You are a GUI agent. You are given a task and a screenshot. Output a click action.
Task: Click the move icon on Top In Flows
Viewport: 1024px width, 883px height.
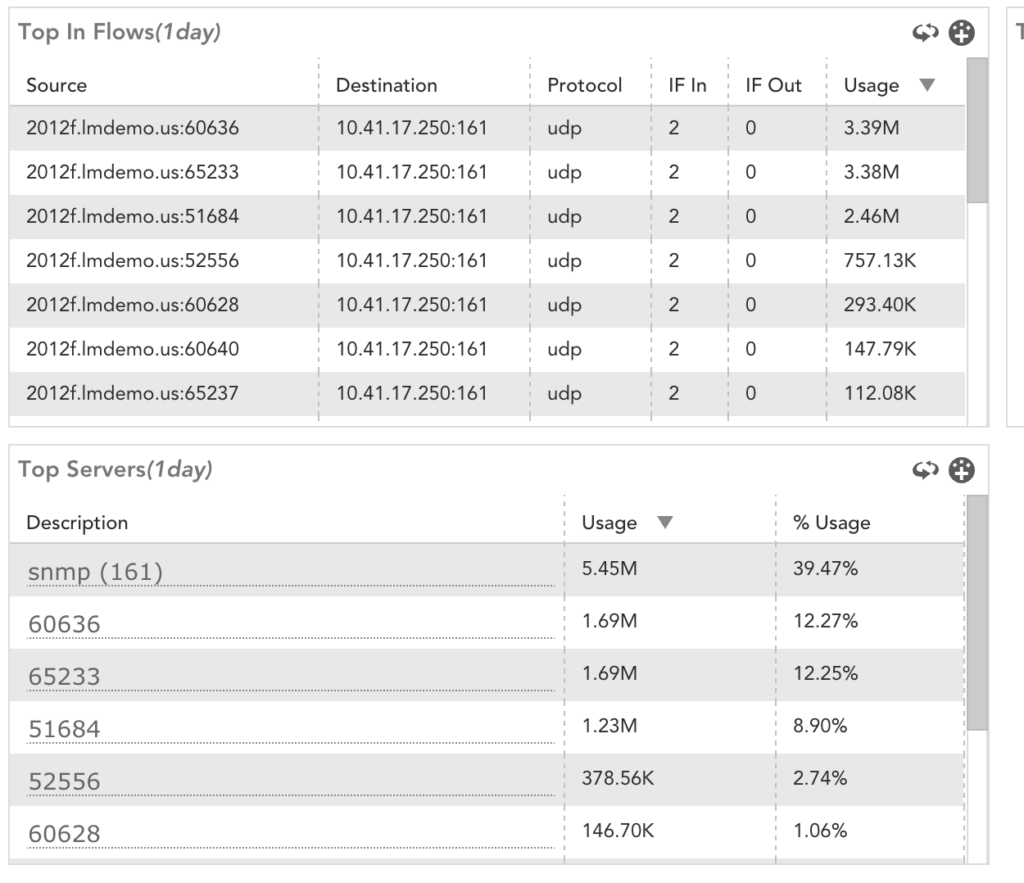pos(961,32)
